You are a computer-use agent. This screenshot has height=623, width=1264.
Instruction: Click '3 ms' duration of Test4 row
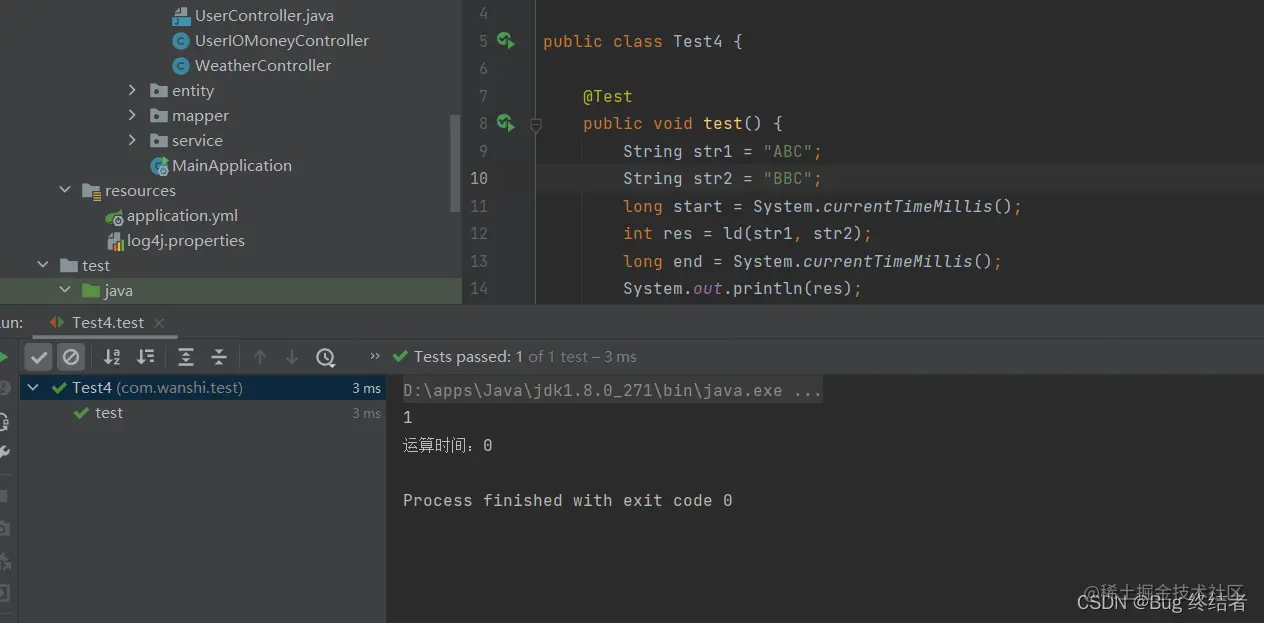coord(366,388)
